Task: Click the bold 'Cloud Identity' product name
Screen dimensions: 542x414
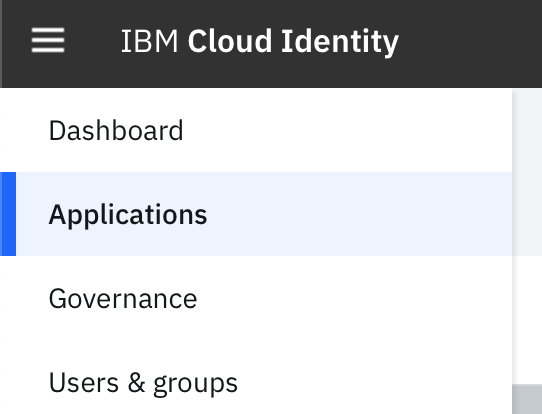Action: tap(293, 41)
